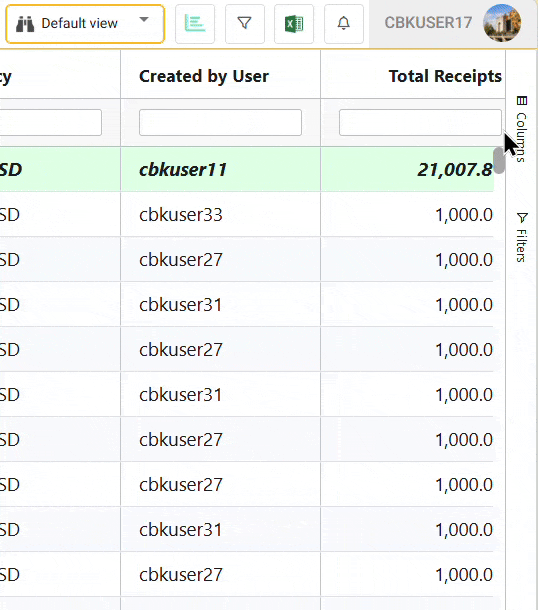This screenshot has height=610, width=538.
Task: Click the green grouping lines icon
Action: [x=195, y=24]
